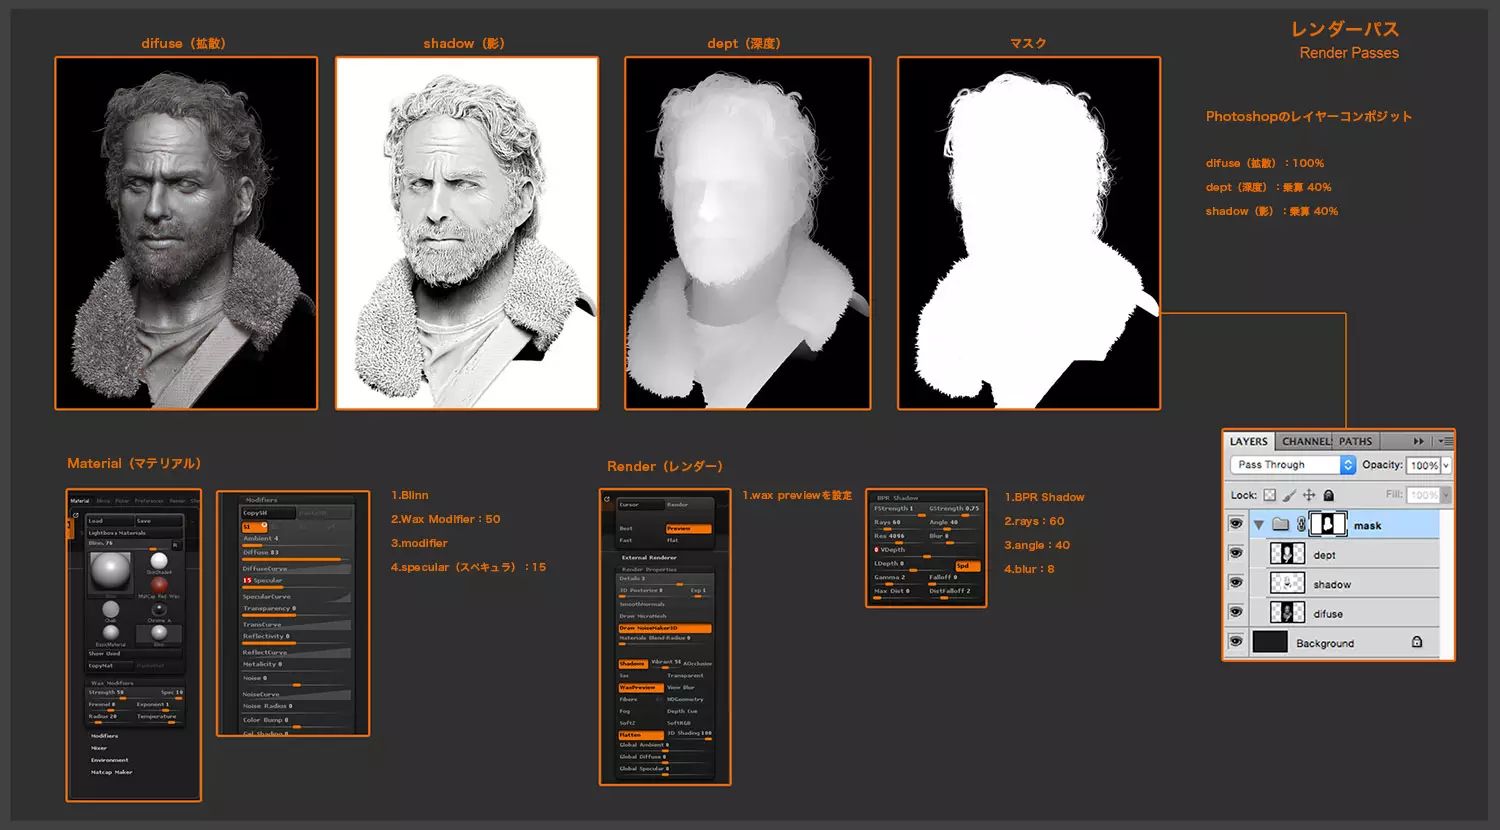
Task: Select the Background layer thumbnail
Action: [1270, 642]
